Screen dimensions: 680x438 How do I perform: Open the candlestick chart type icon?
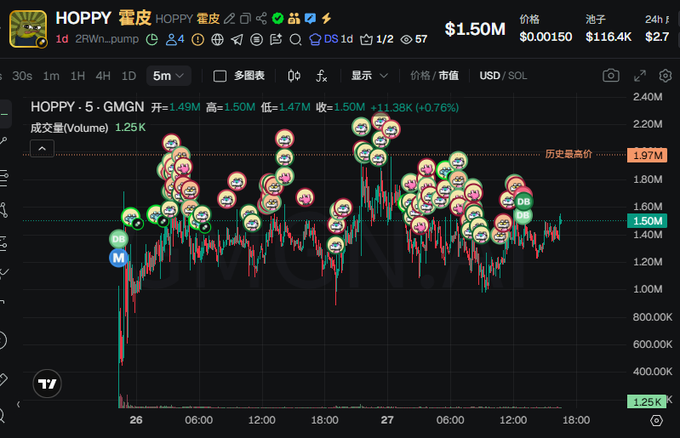pyautogui.click(x=294, y=76)
